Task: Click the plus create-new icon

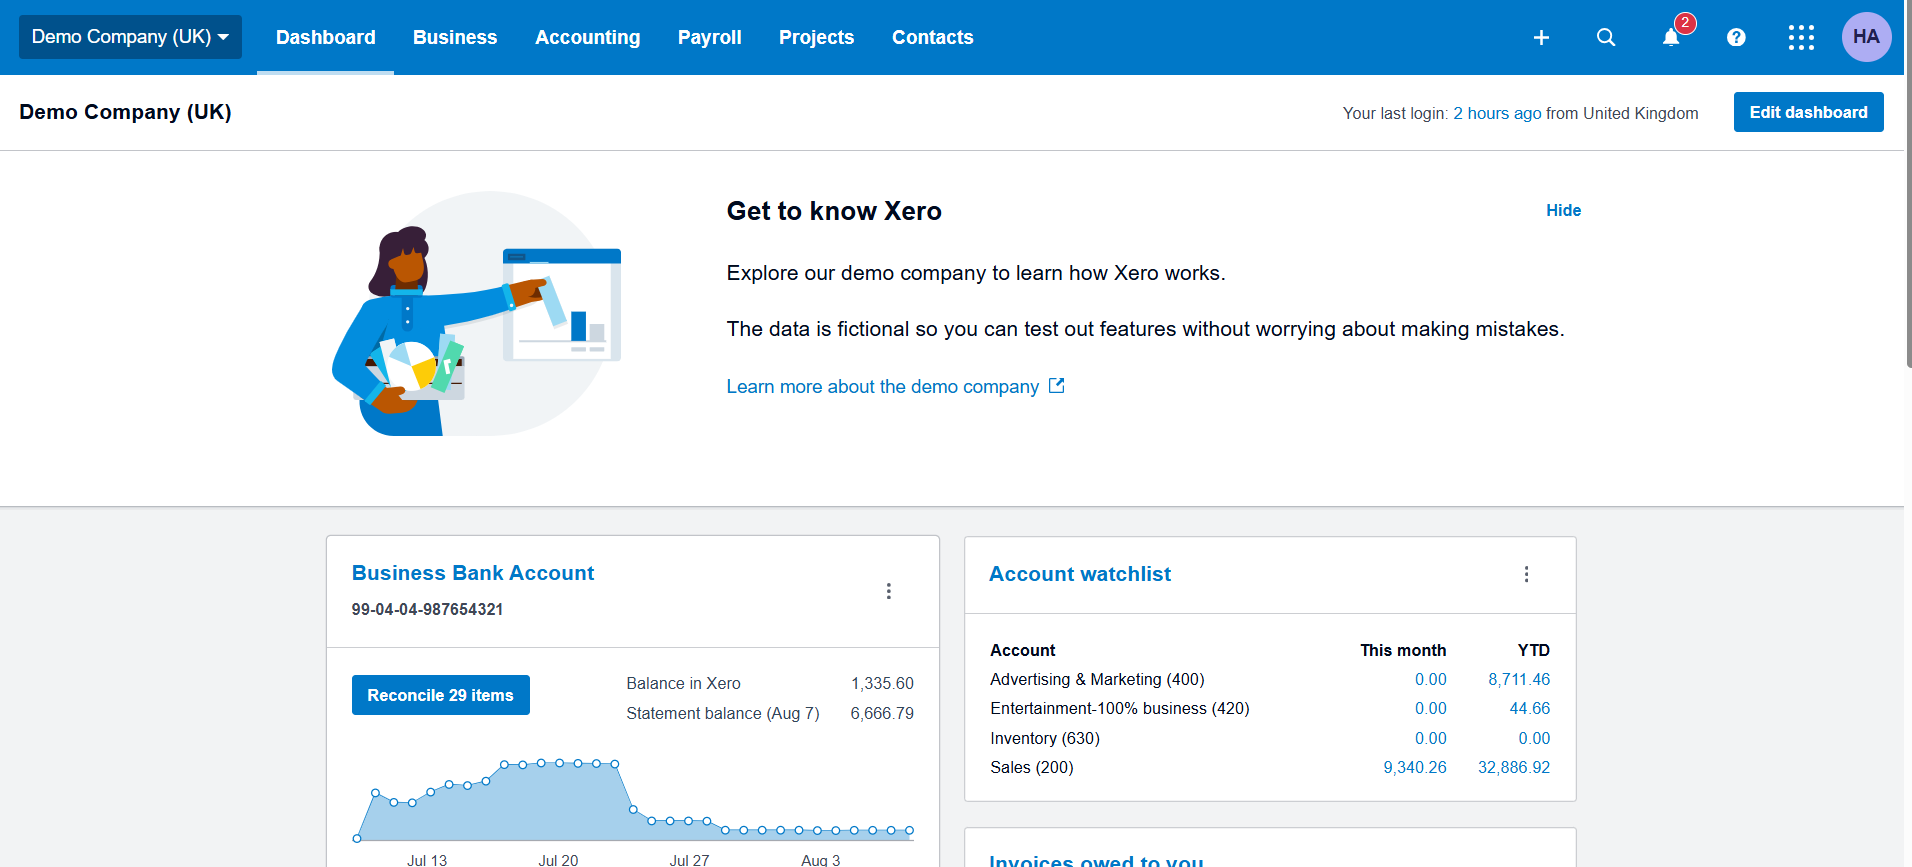Action: tap(1541, 37)
